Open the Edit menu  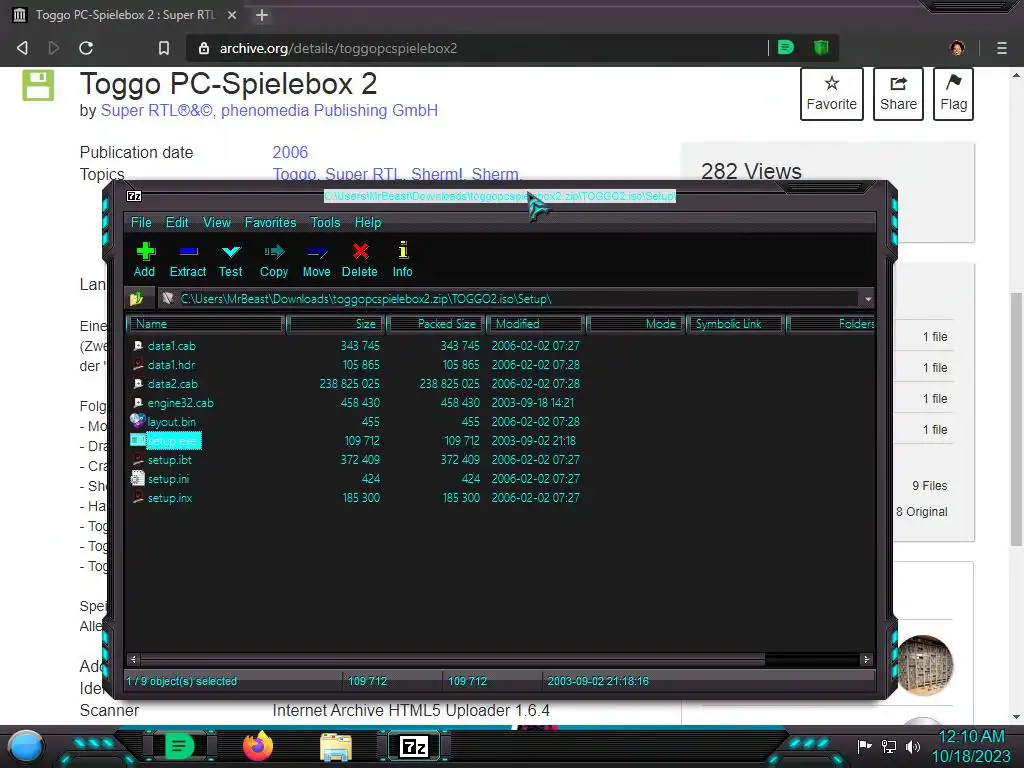[x=177, y=222]
